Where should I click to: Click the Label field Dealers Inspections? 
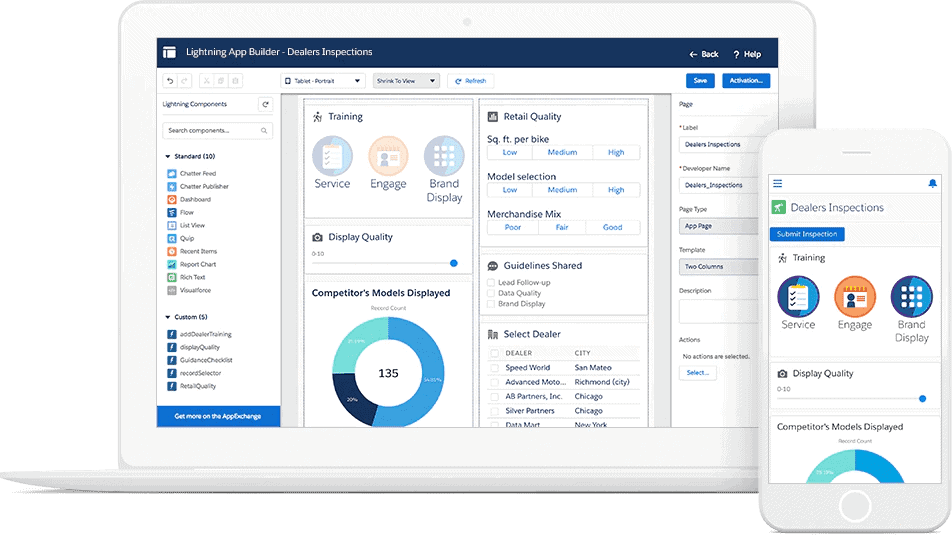(719, 145)
